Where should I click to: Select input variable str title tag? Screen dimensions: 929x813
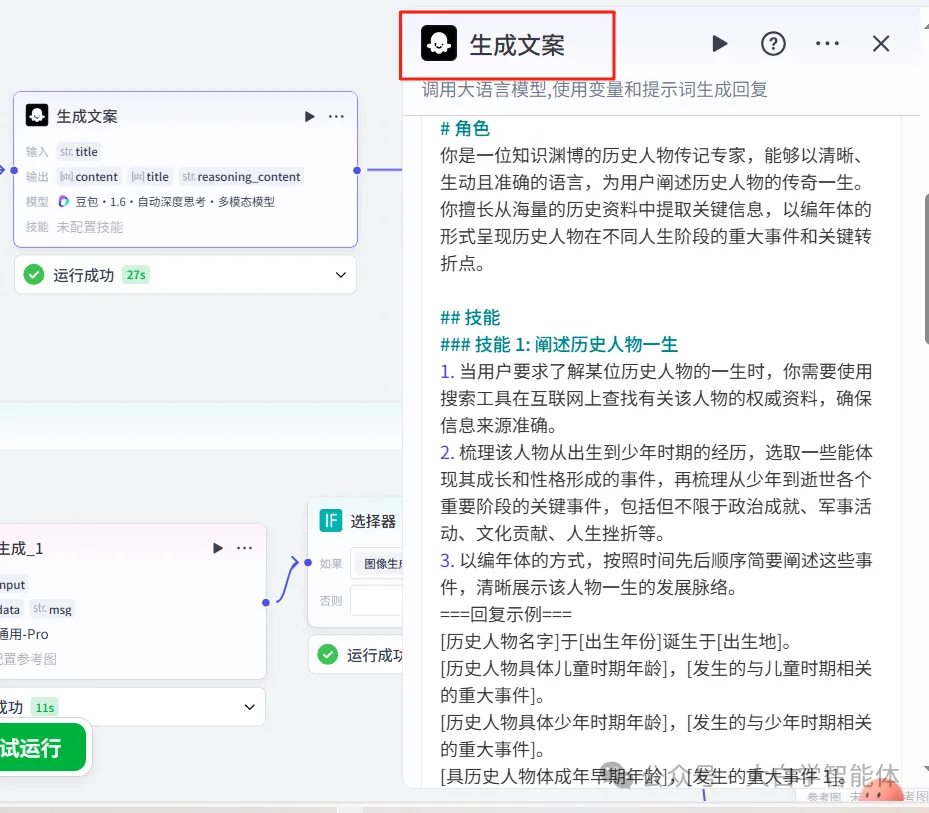click(x=78, y=152)
